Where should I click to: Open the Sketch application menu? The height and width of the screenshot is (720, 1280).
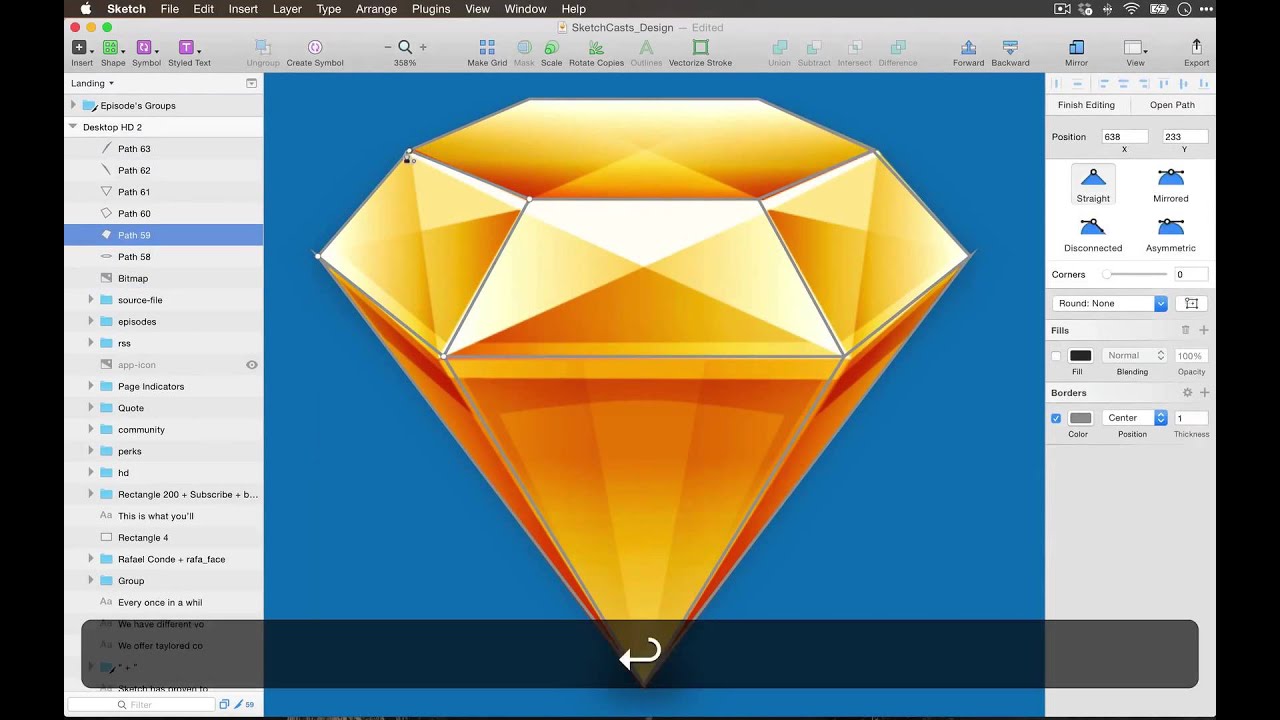127,9
